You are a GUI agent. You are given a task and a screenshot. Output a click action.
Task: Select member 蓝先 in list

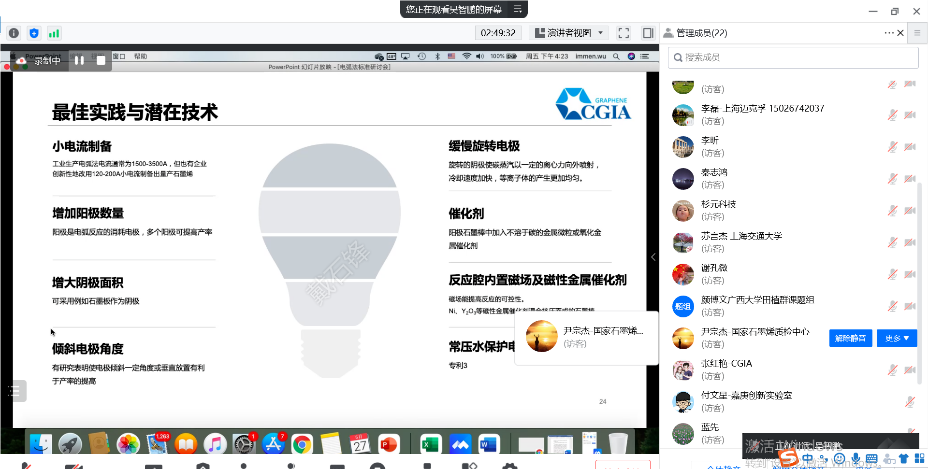coord(793,433)
